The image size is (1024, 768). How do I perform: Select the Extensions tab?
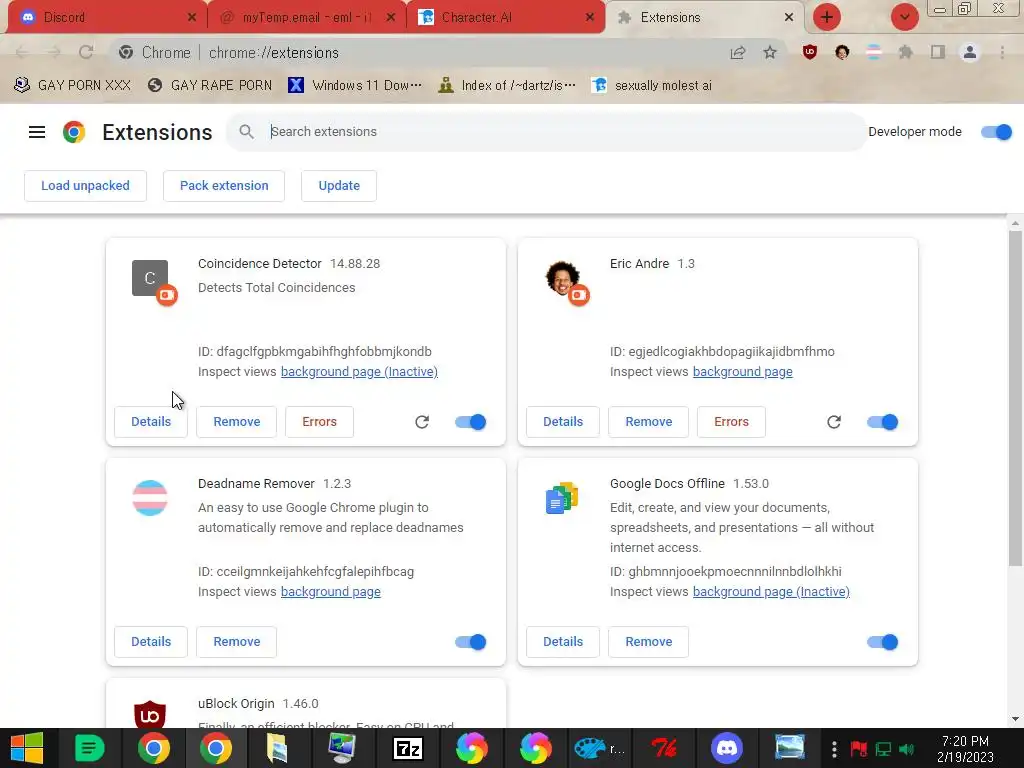pos(705,18)
